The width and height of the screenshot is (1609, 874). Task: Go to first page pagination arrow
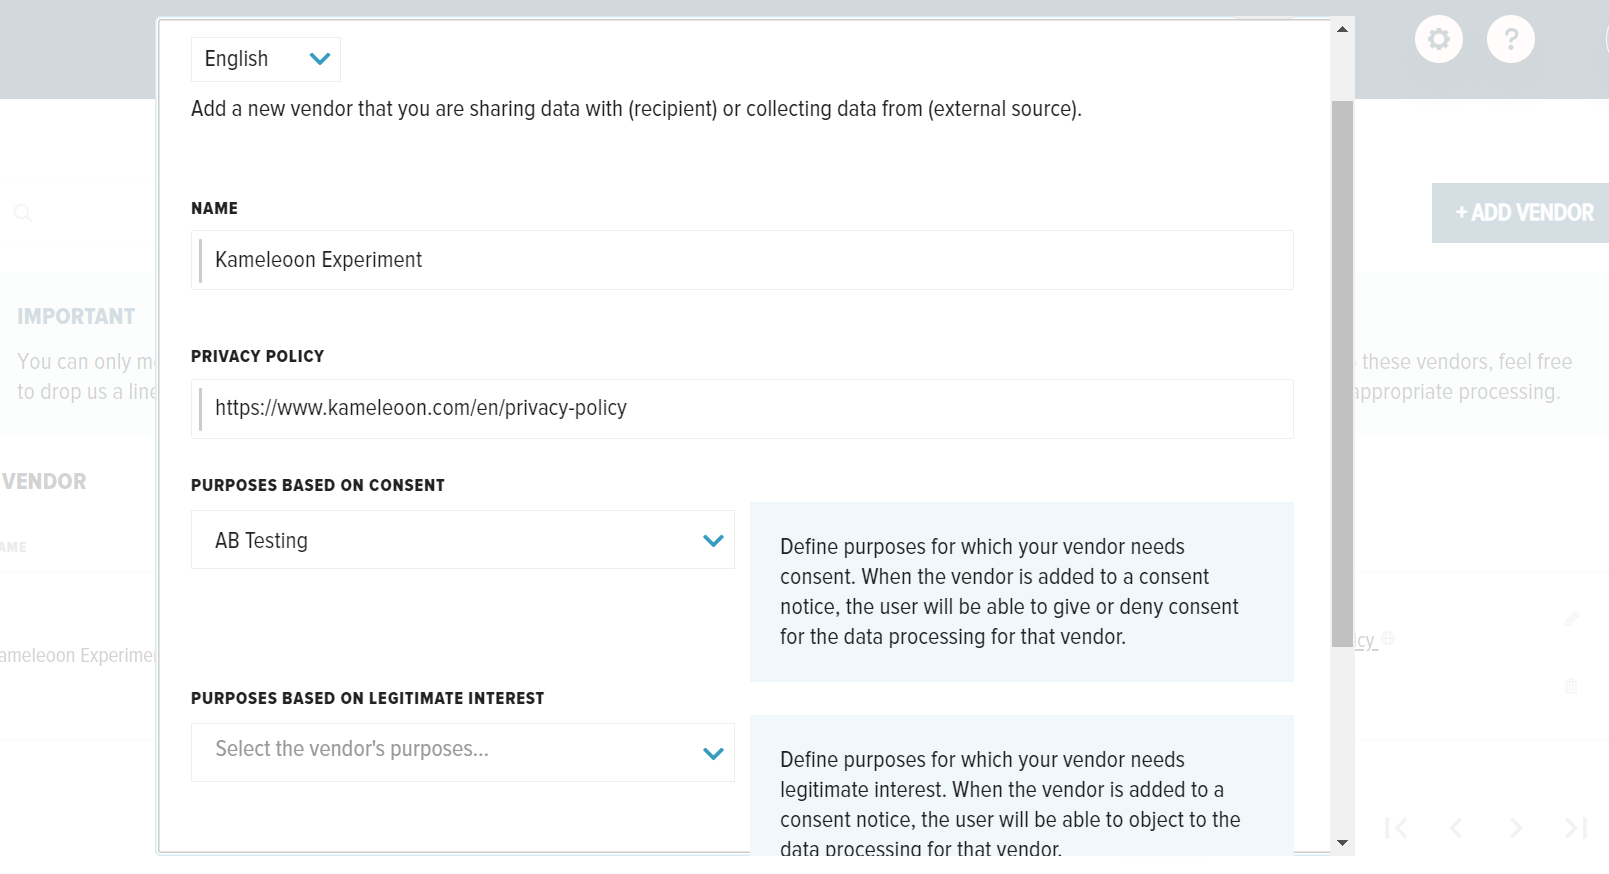(1397, 828)
